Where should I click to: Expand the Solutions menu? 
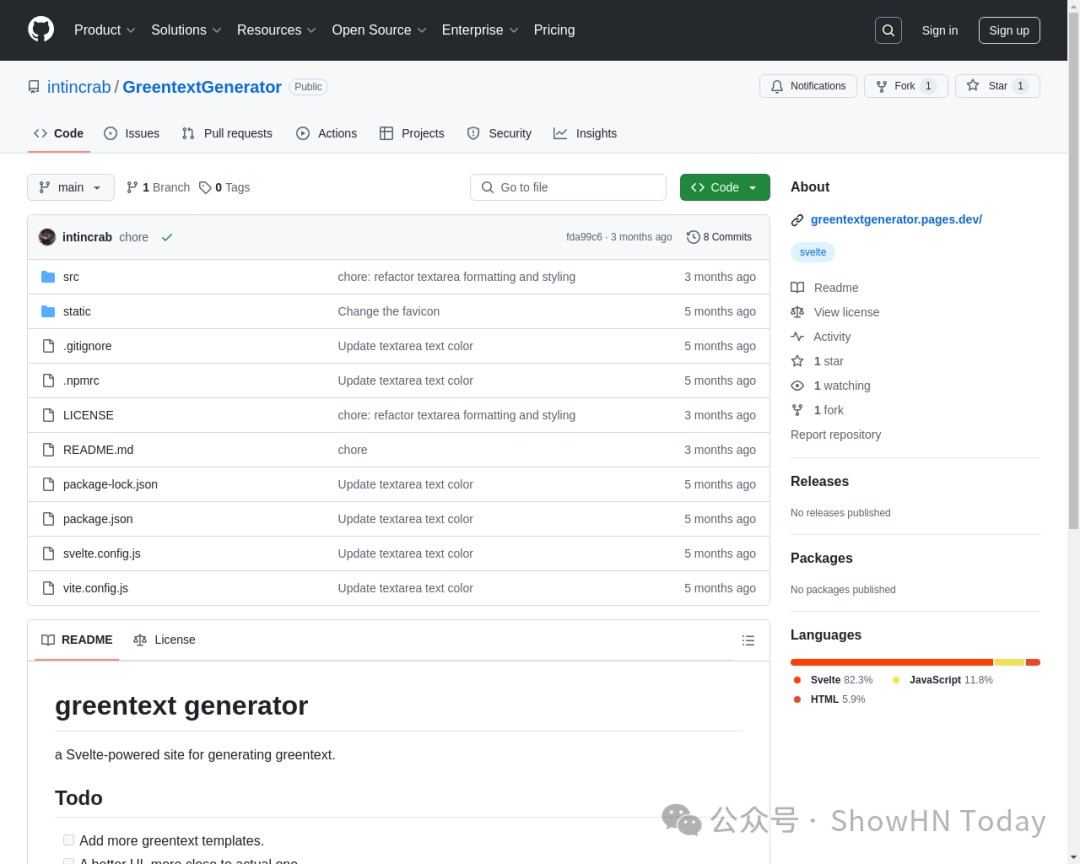point(186,30)
